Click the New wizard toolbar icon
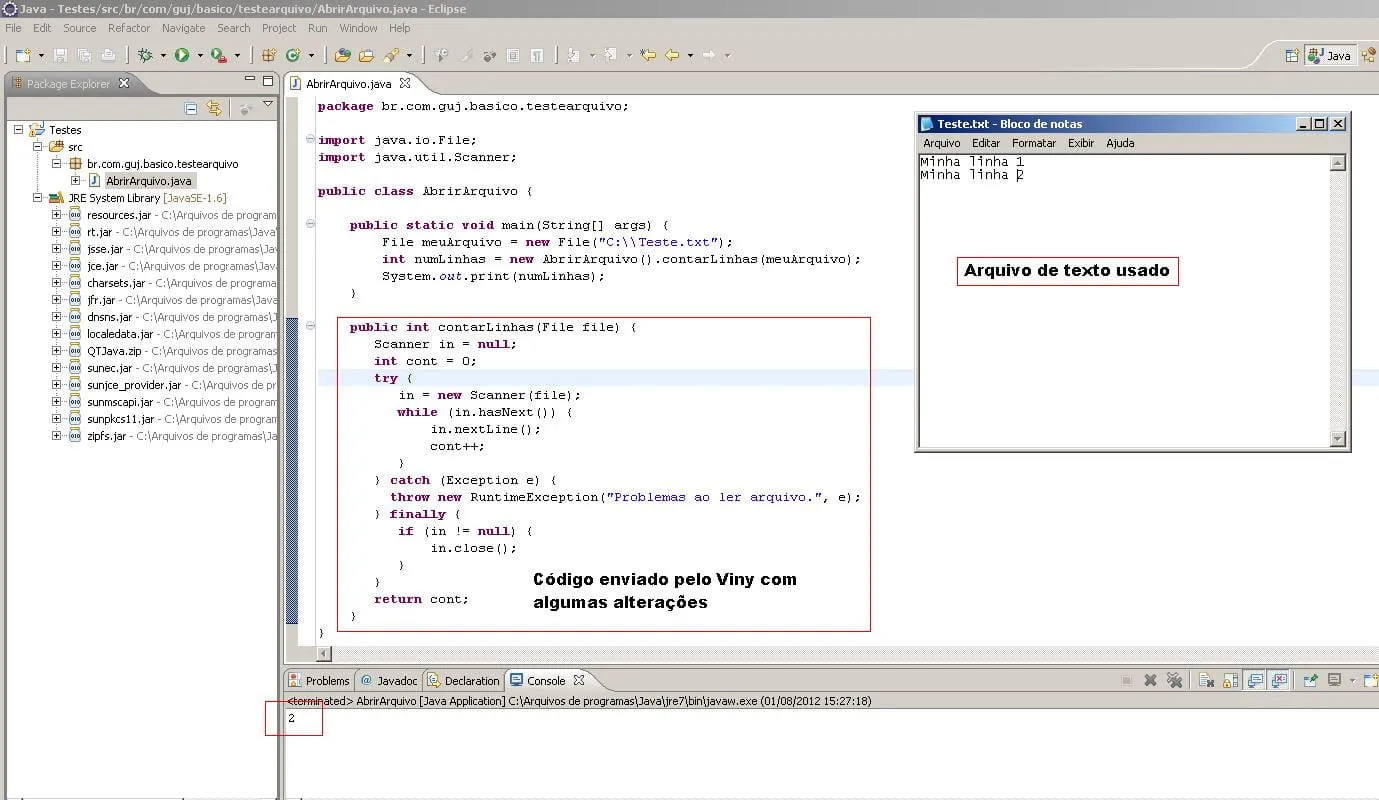 click(x=23, y=55)
